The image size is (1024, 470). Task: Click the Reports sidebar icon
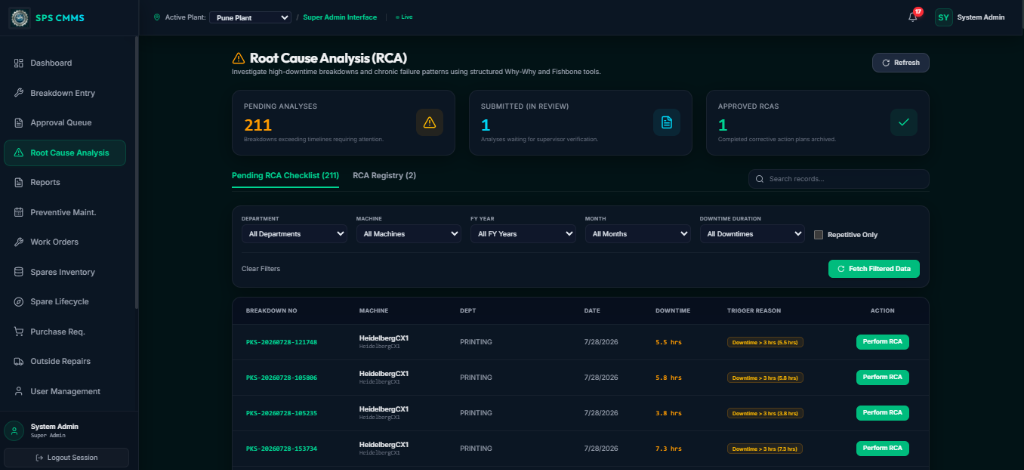point(18,182)
